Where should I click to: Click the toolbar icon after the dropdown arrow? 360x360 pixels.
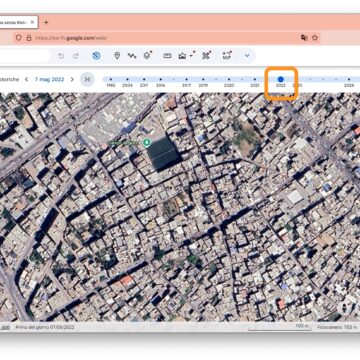pos(206,56)
